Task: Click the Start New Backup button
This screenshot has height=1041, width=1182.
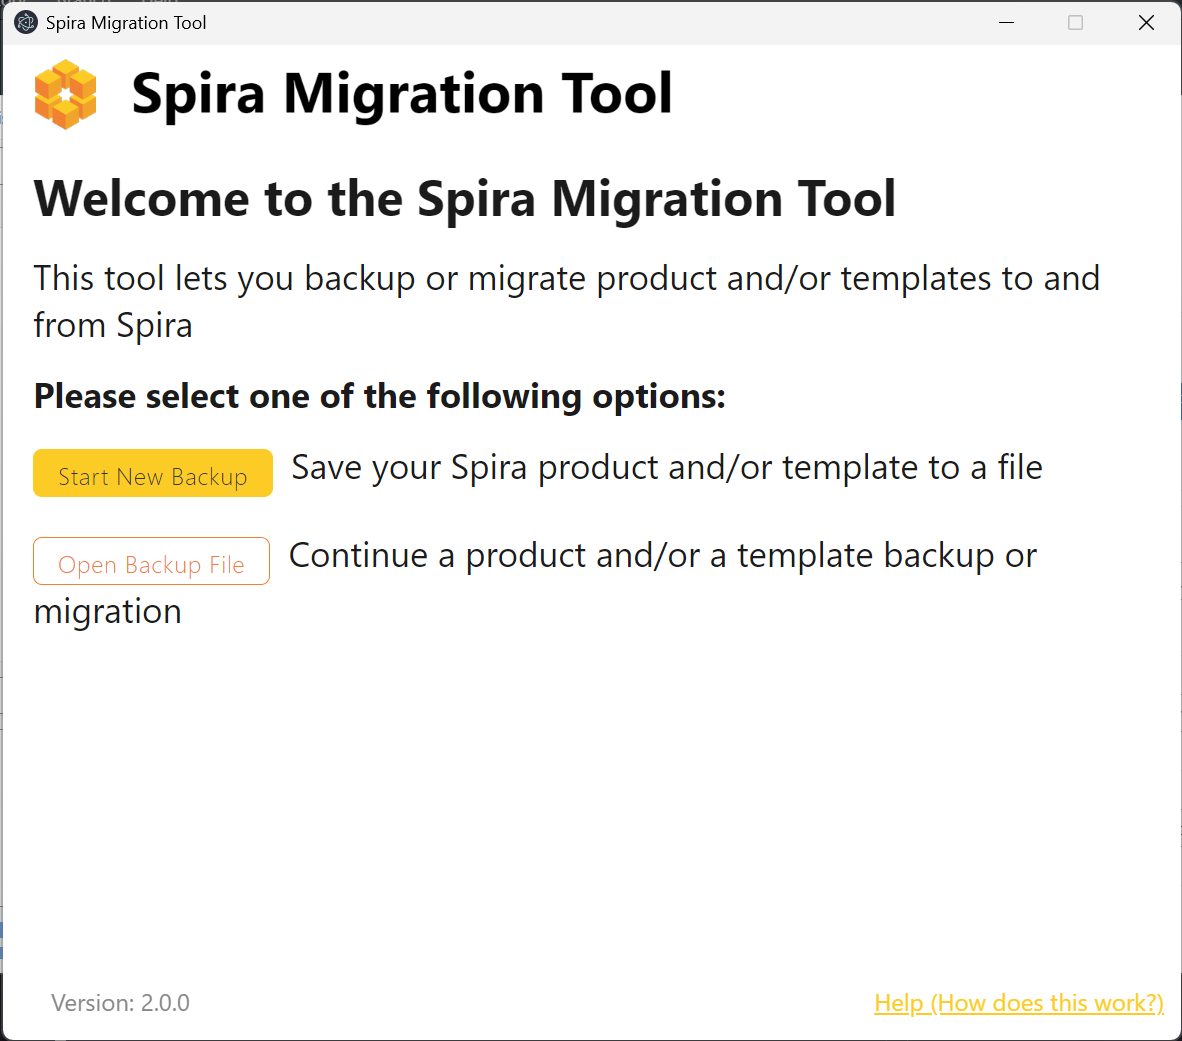Action: 152,473
